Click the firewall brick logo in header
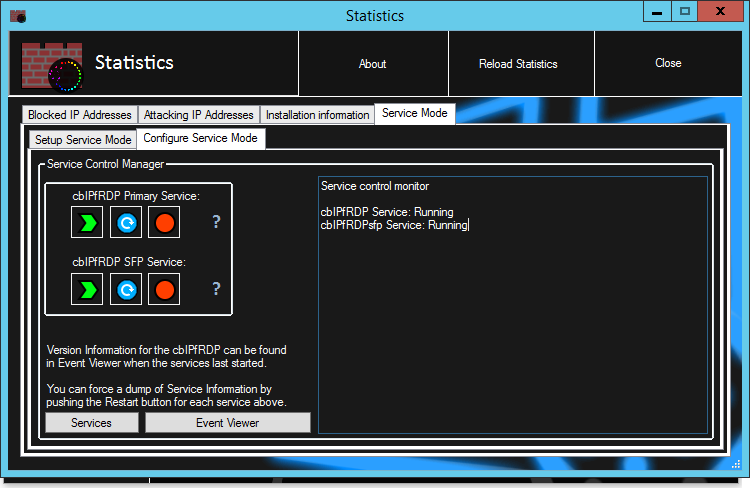 point(52,67)
